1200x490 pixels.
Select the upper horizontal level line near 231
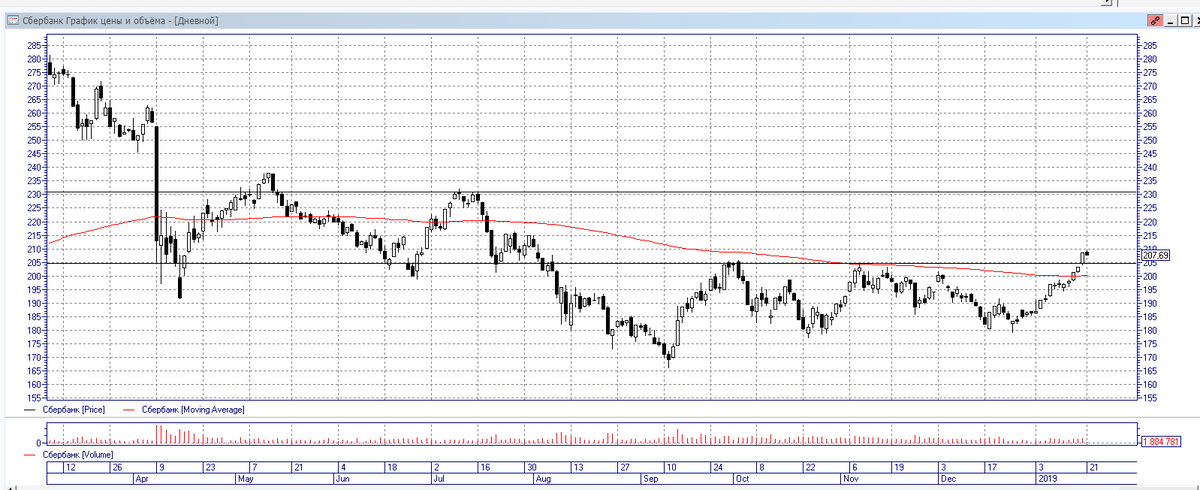(x=593, y=192)
